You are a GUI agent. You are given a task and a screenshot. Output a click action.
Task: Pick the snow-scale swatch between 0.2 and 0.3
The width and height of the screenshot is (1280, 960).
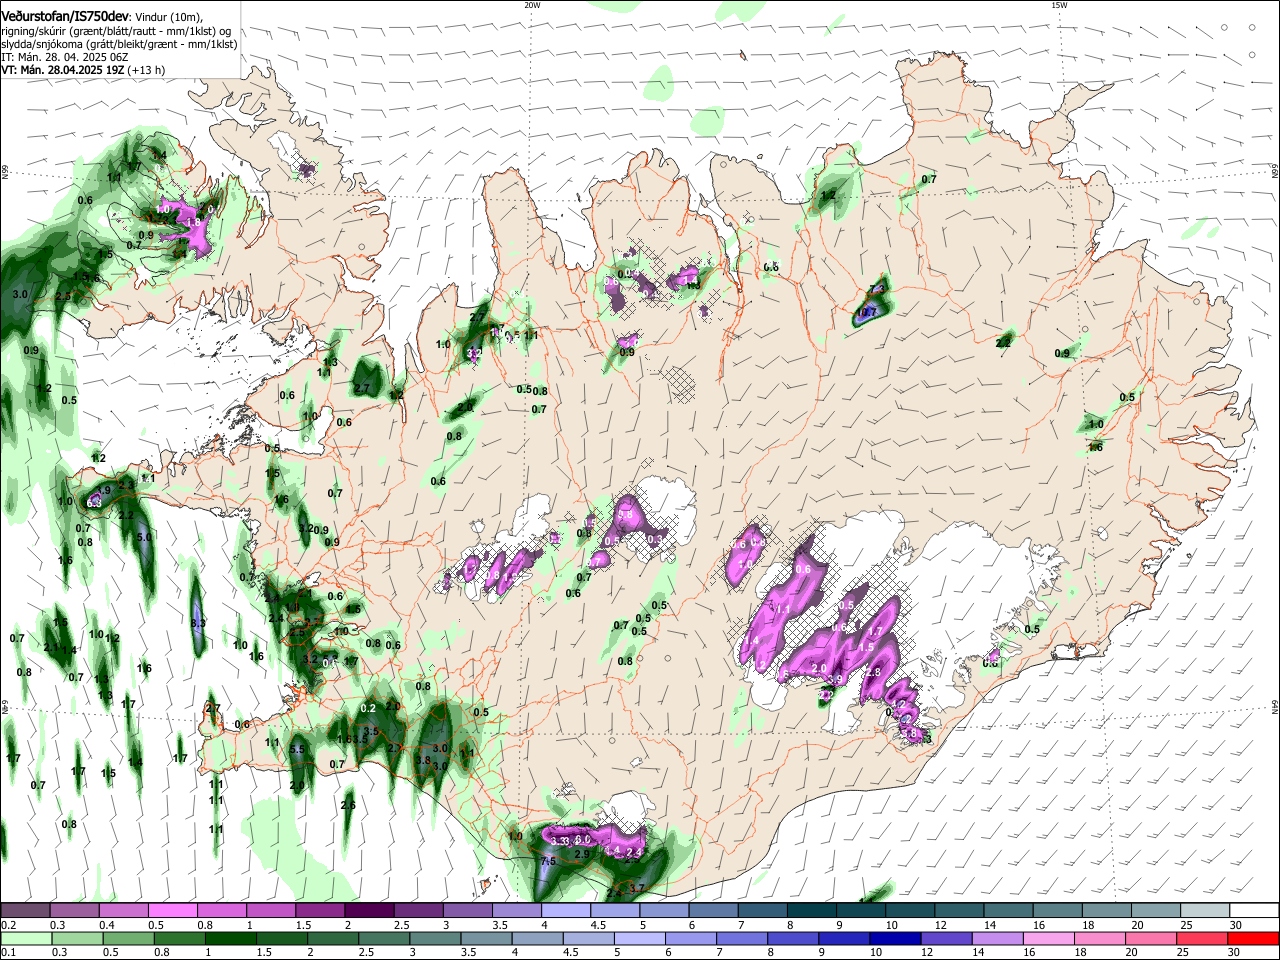(25, 910)
